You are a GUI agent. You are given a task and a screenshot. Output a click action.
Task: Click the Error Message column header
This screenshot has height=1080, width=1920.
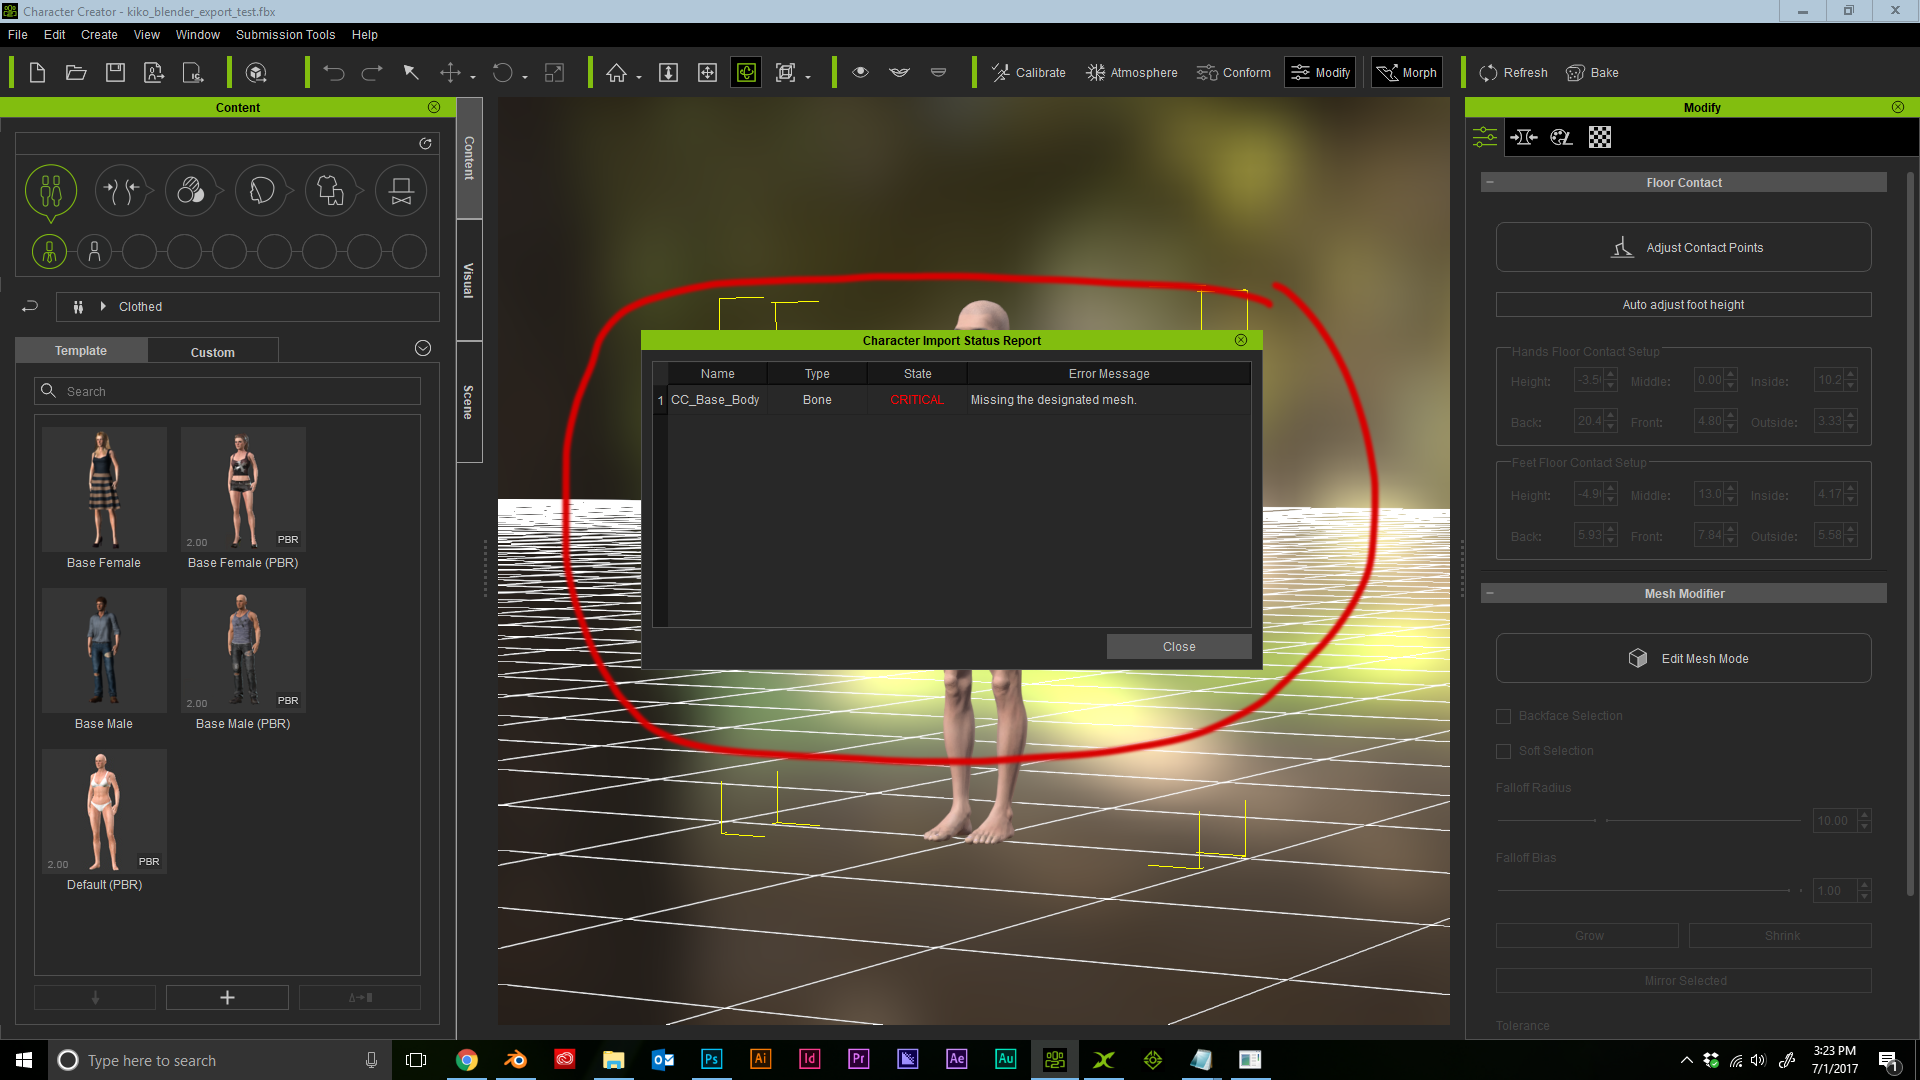click(x=1109, y=374)
